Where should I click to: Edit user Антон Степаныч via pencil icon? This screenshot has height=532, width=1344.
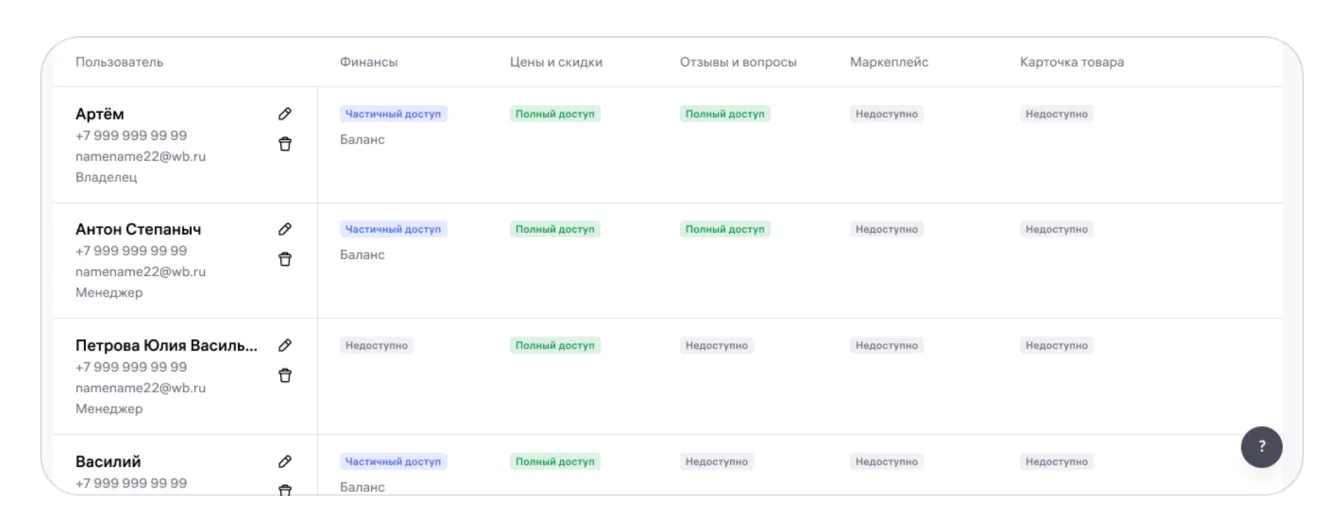[285, 229]
